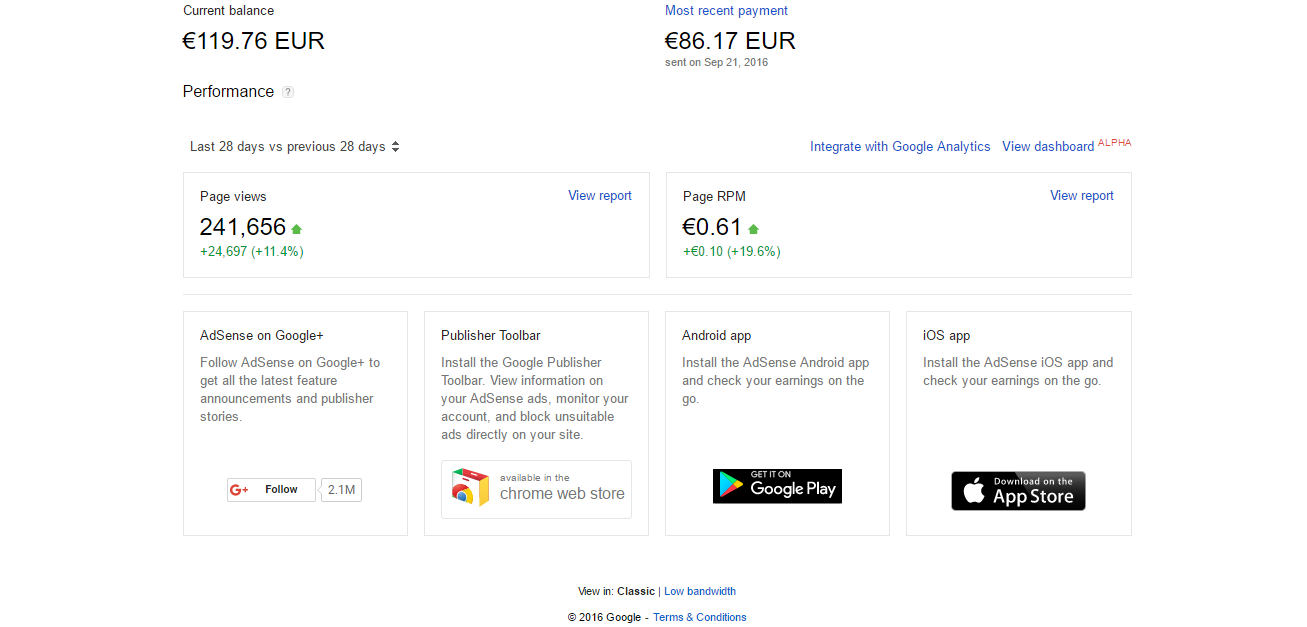View report for Page RPM

(x=1081, y=196)
